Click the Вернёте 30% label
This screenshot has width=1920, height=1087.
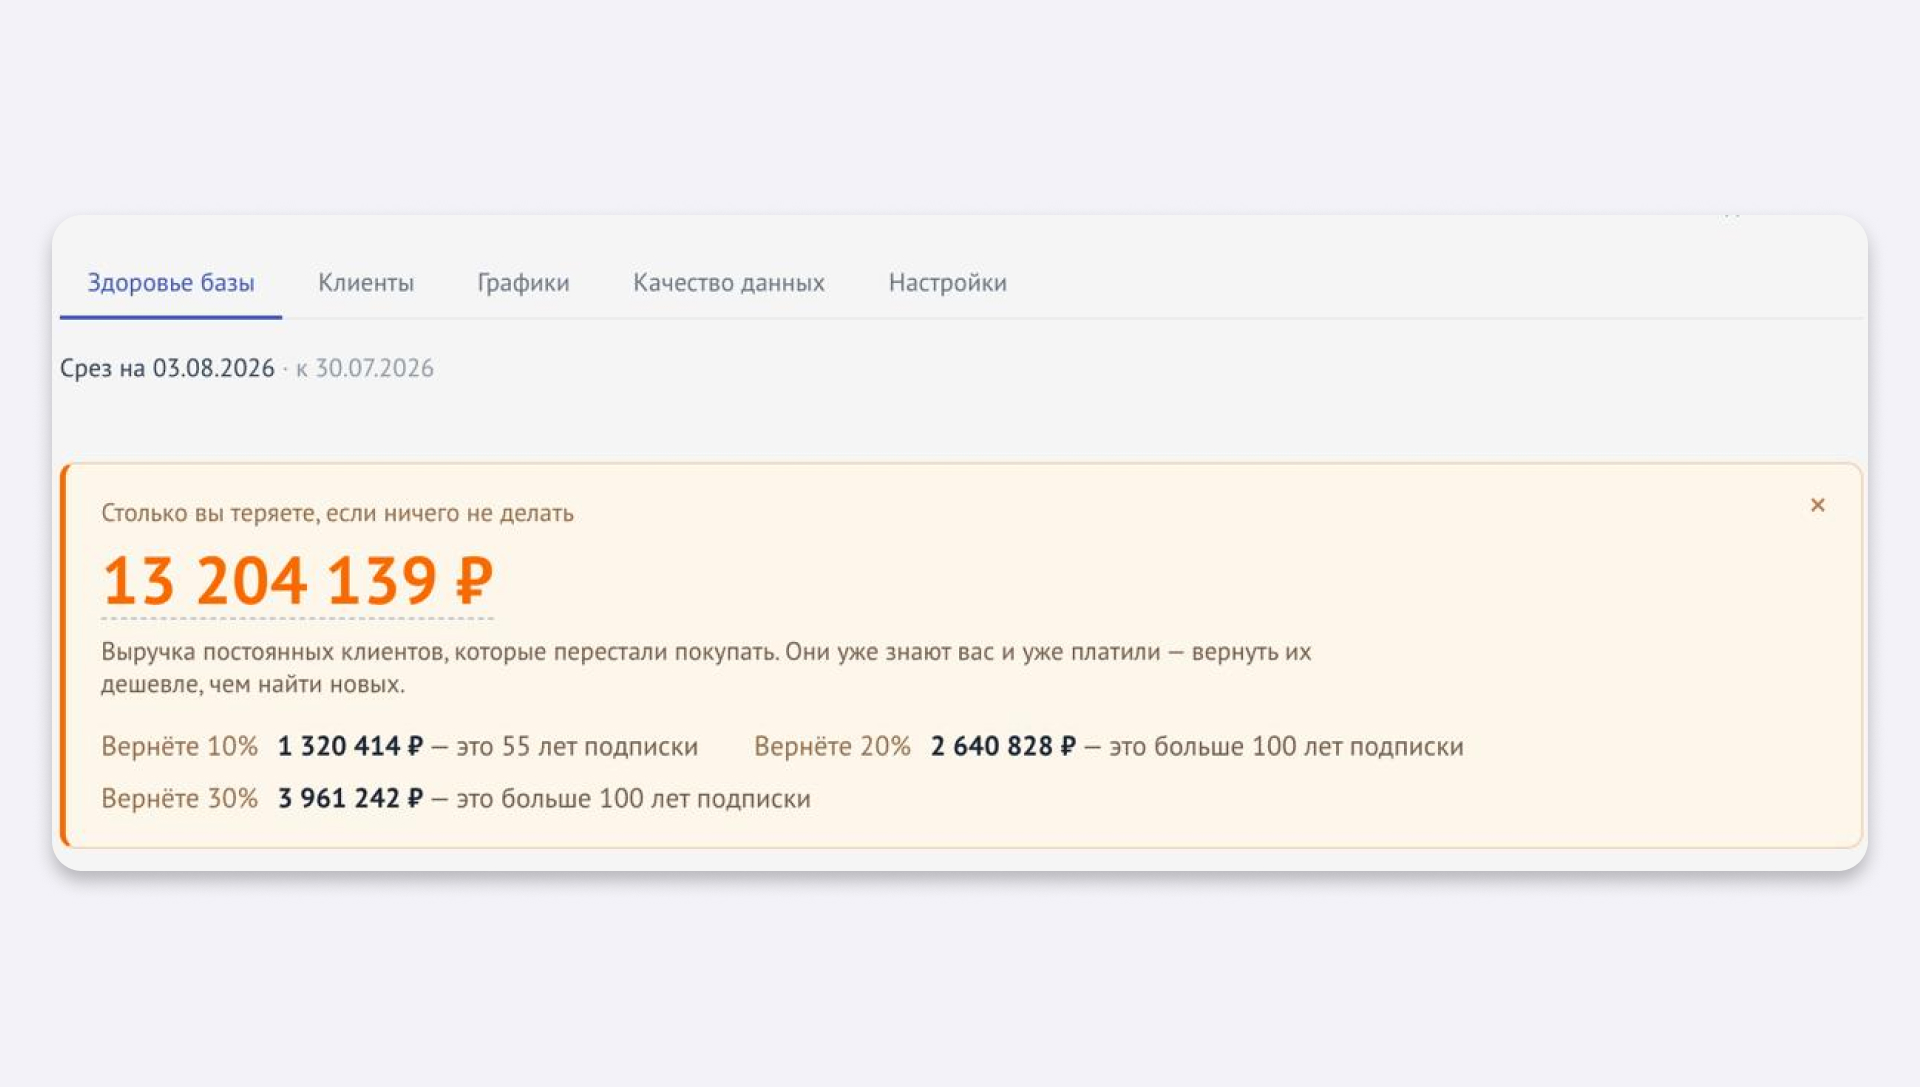(x=179, y=798)
